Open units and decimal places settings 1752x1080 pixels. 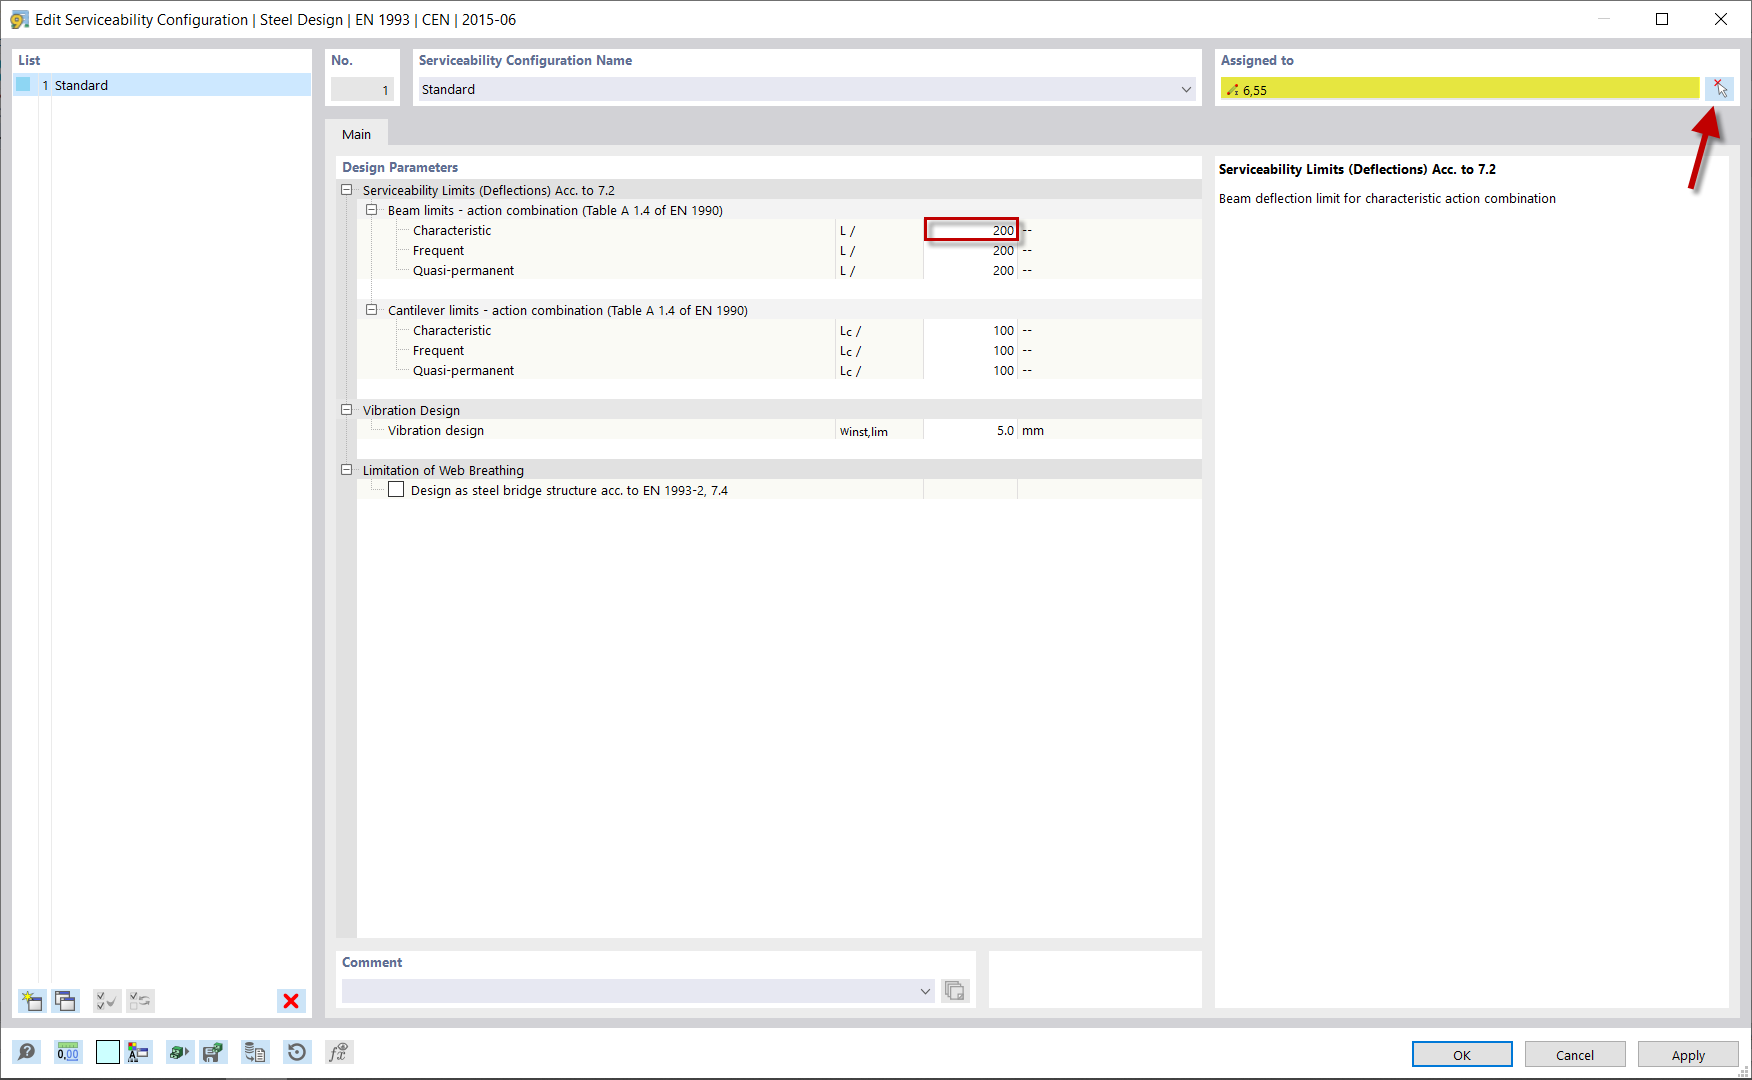[67, 1052]
